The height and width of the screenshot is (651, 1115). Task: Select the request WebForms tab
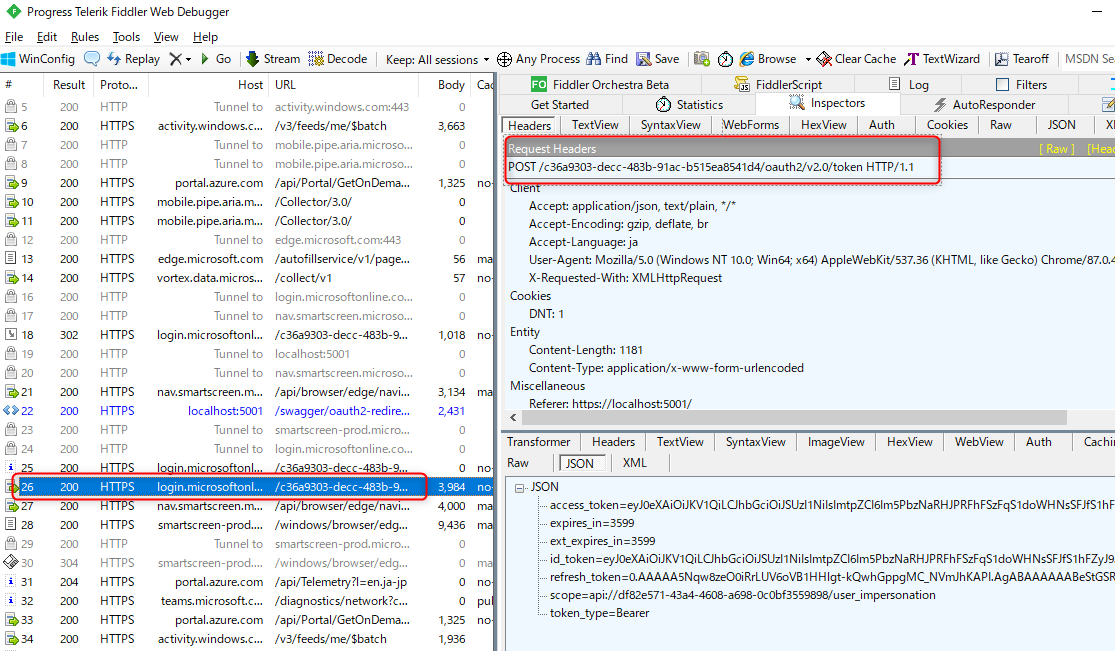click(x=750, y=125)
